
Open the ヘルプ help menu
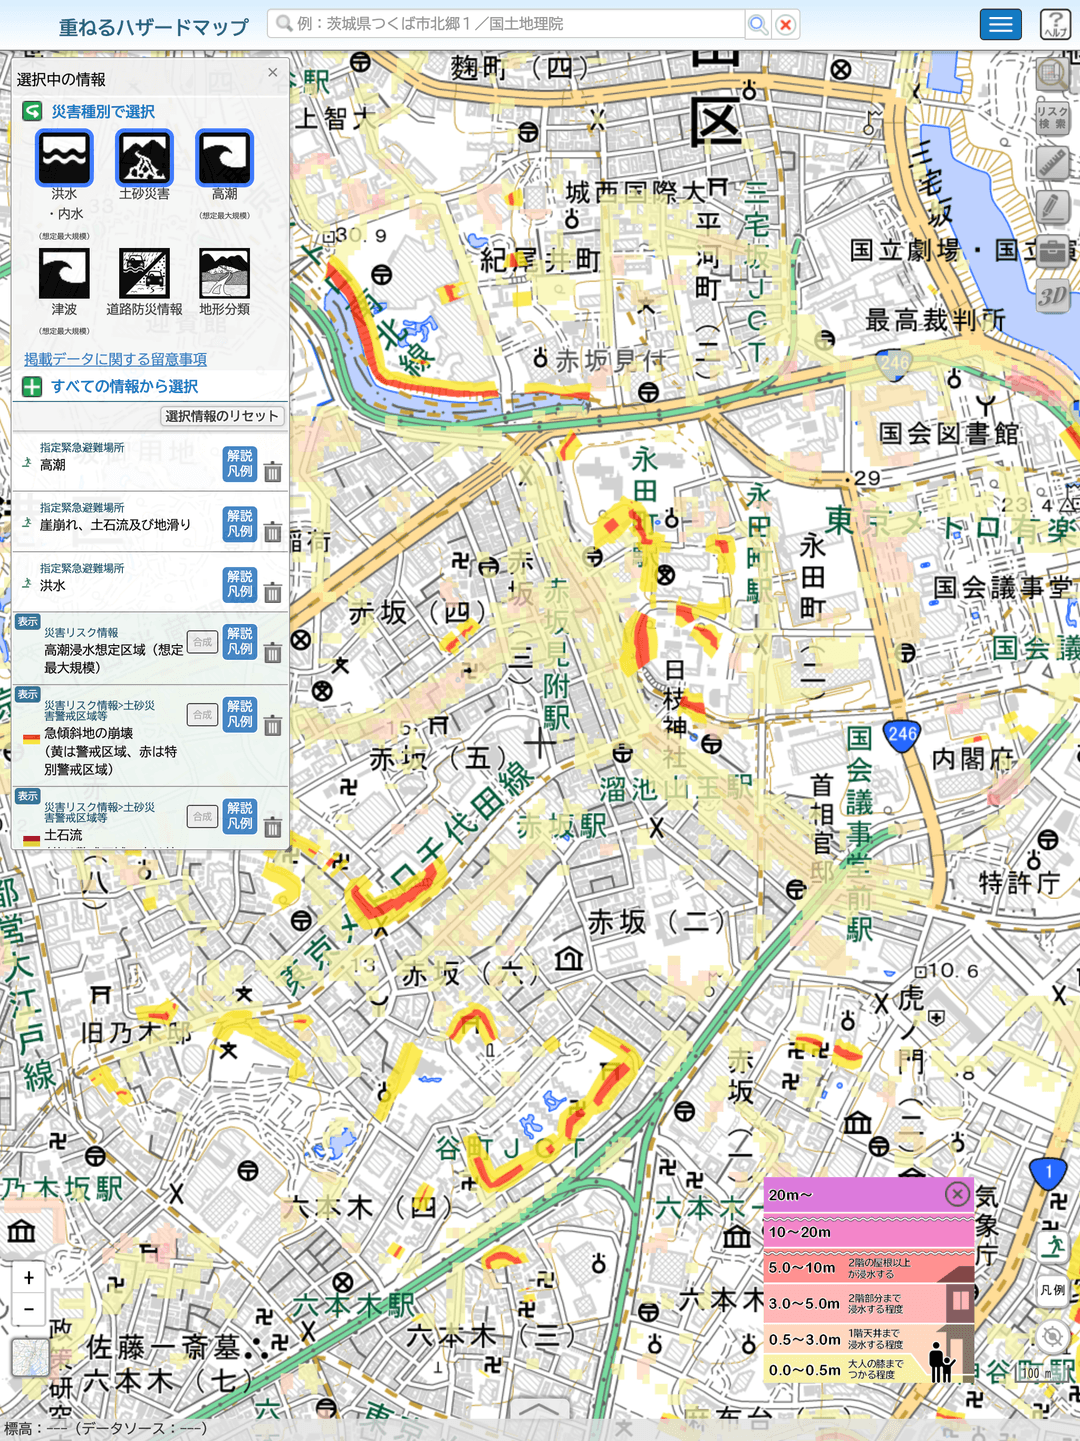[1055, 24]
